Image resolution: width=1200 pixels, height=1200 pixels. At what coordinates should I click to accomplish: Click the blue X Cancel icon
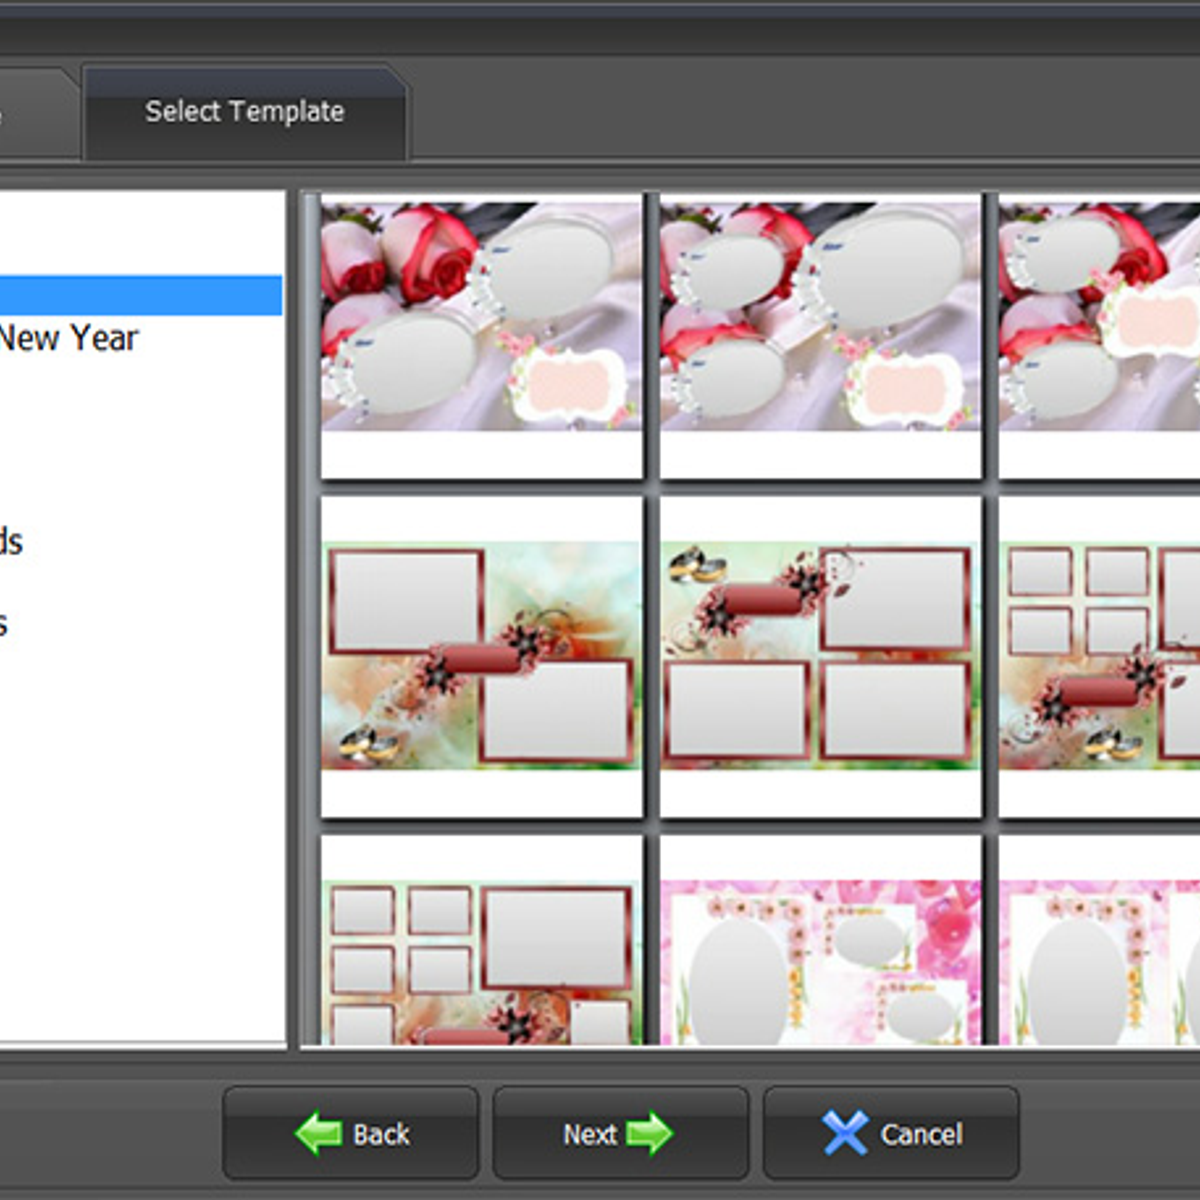[x=845, y=1133]
